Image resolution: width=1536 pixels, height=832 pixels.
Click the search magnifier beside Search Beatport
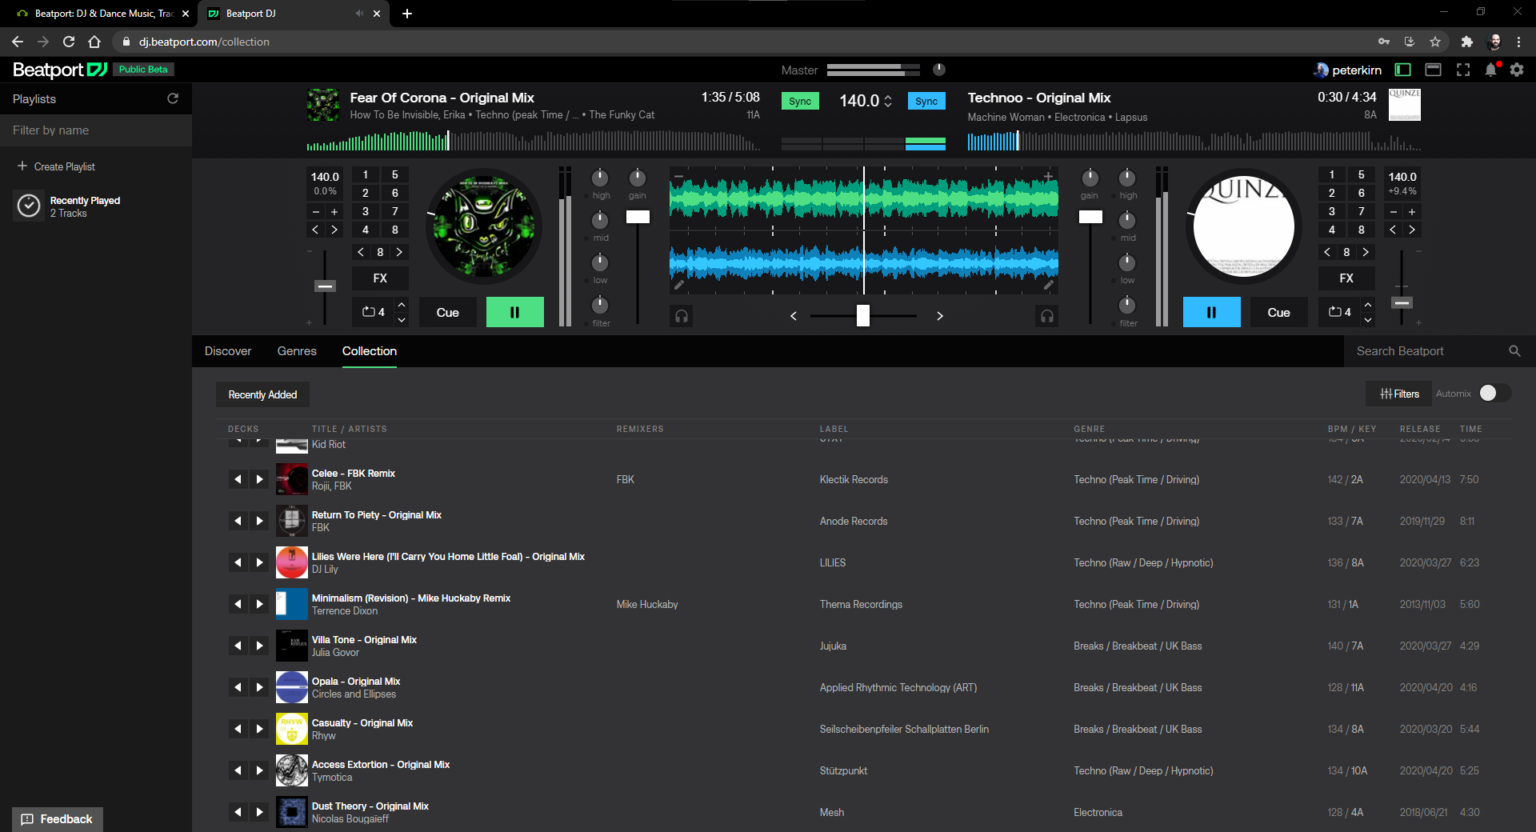(1514, 351)
